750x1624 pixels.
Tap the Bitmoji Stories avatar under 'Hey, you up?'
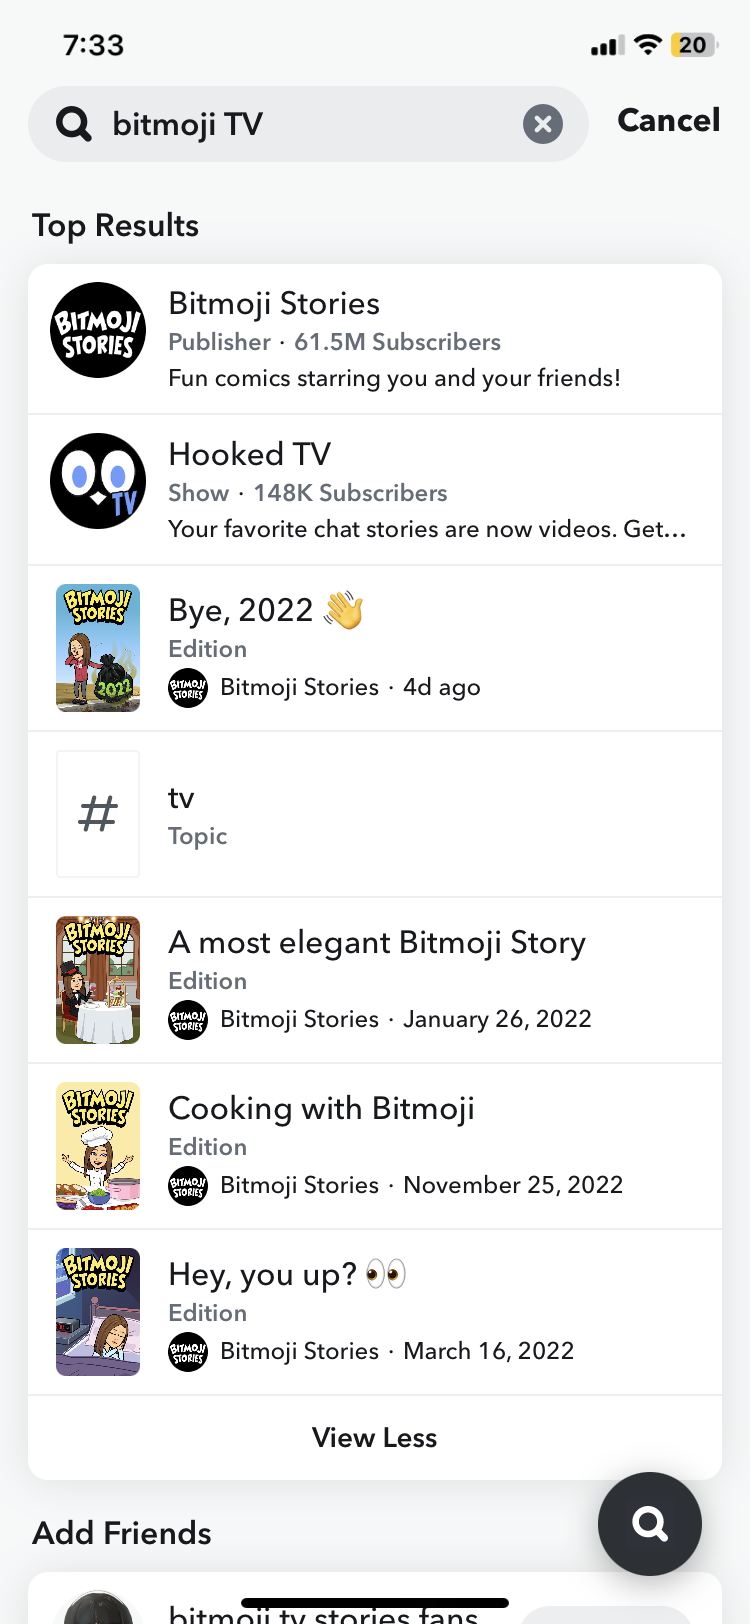pos(188,1352)
